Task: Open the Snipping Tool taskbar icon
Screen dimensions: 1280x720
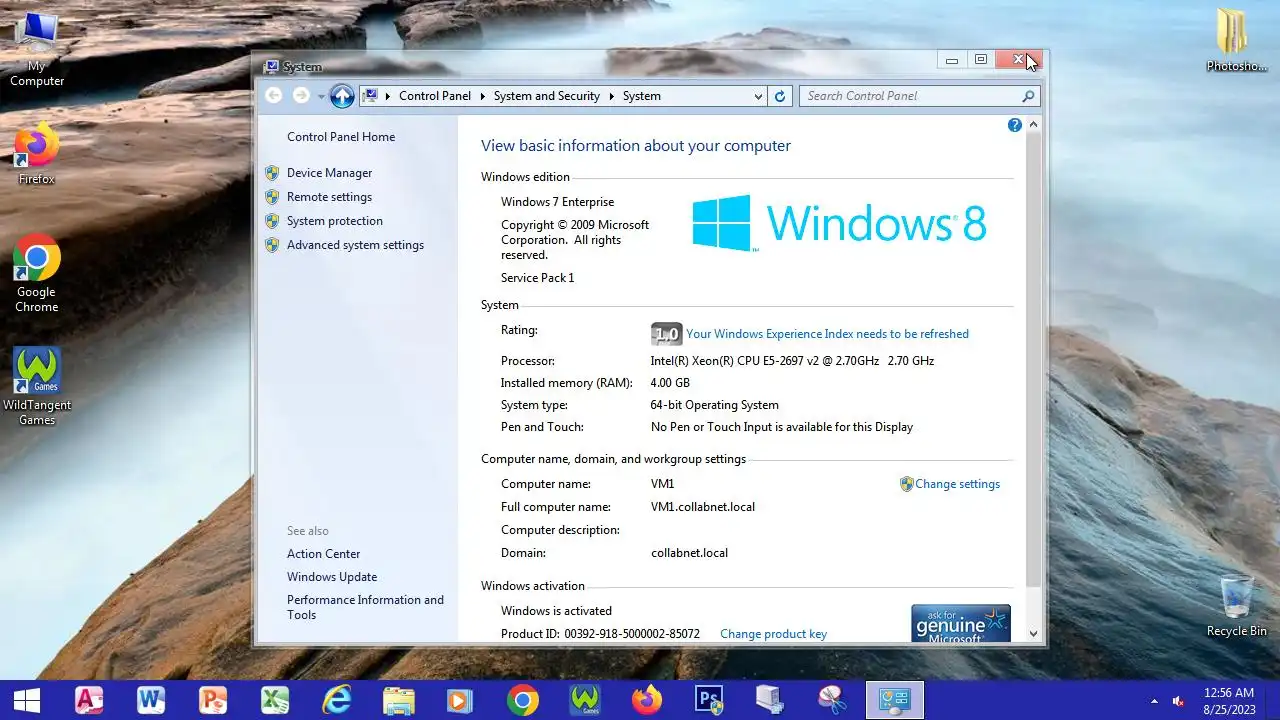Action: point(832,700)
